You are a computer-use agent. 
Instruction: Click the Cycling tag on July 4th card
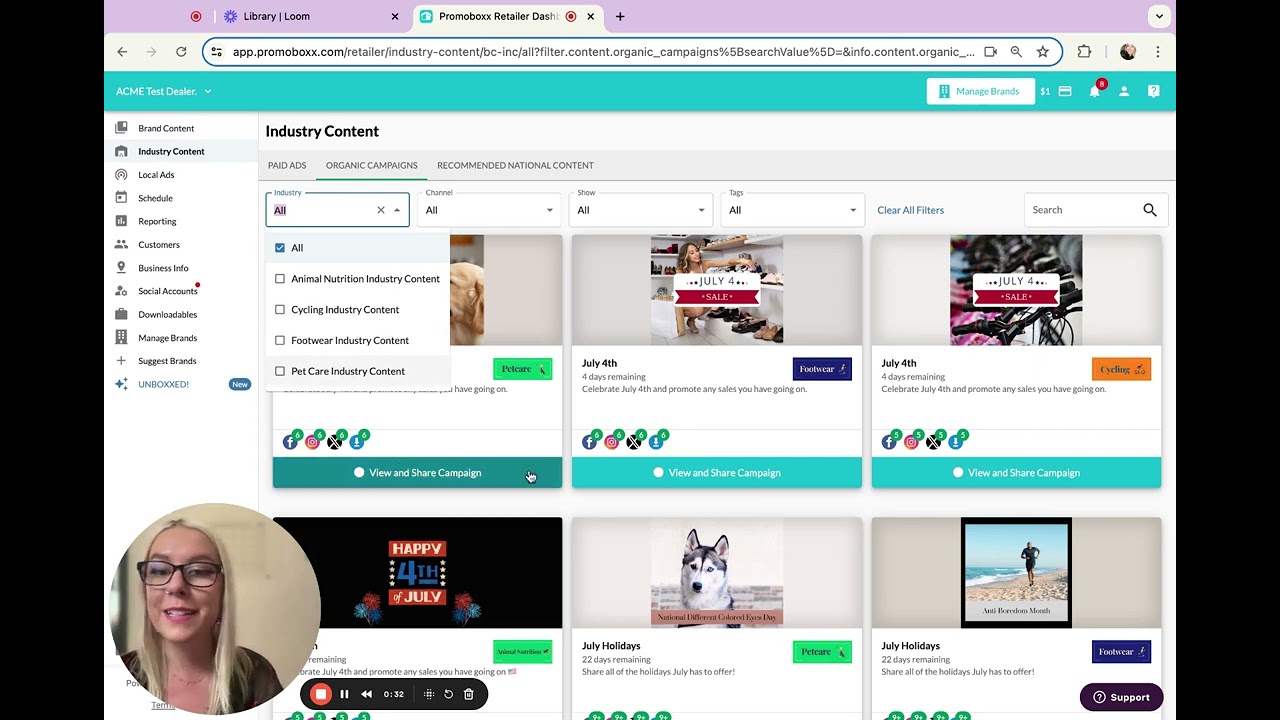point(1122,369)
